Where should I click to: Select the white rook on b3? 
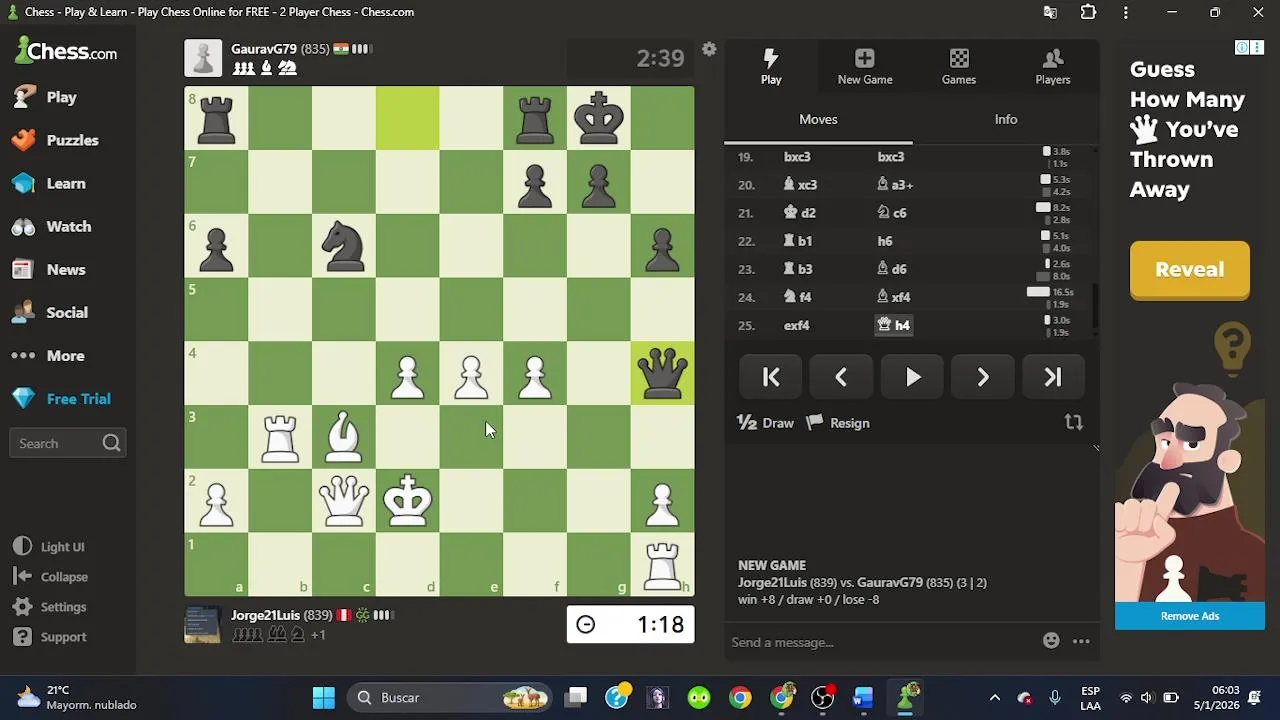coord(280,437)
